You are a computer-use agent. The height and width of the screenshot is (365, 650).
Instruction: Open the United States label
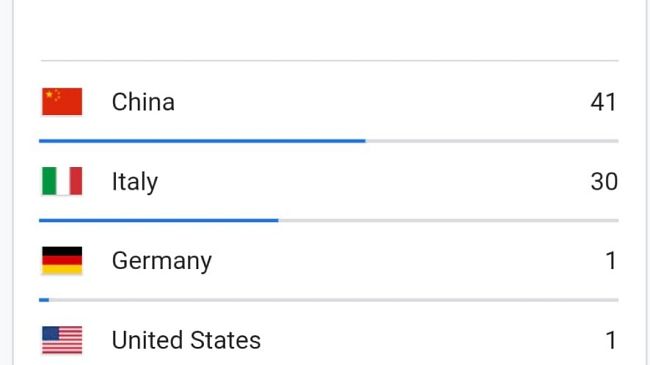click(186, 340)
